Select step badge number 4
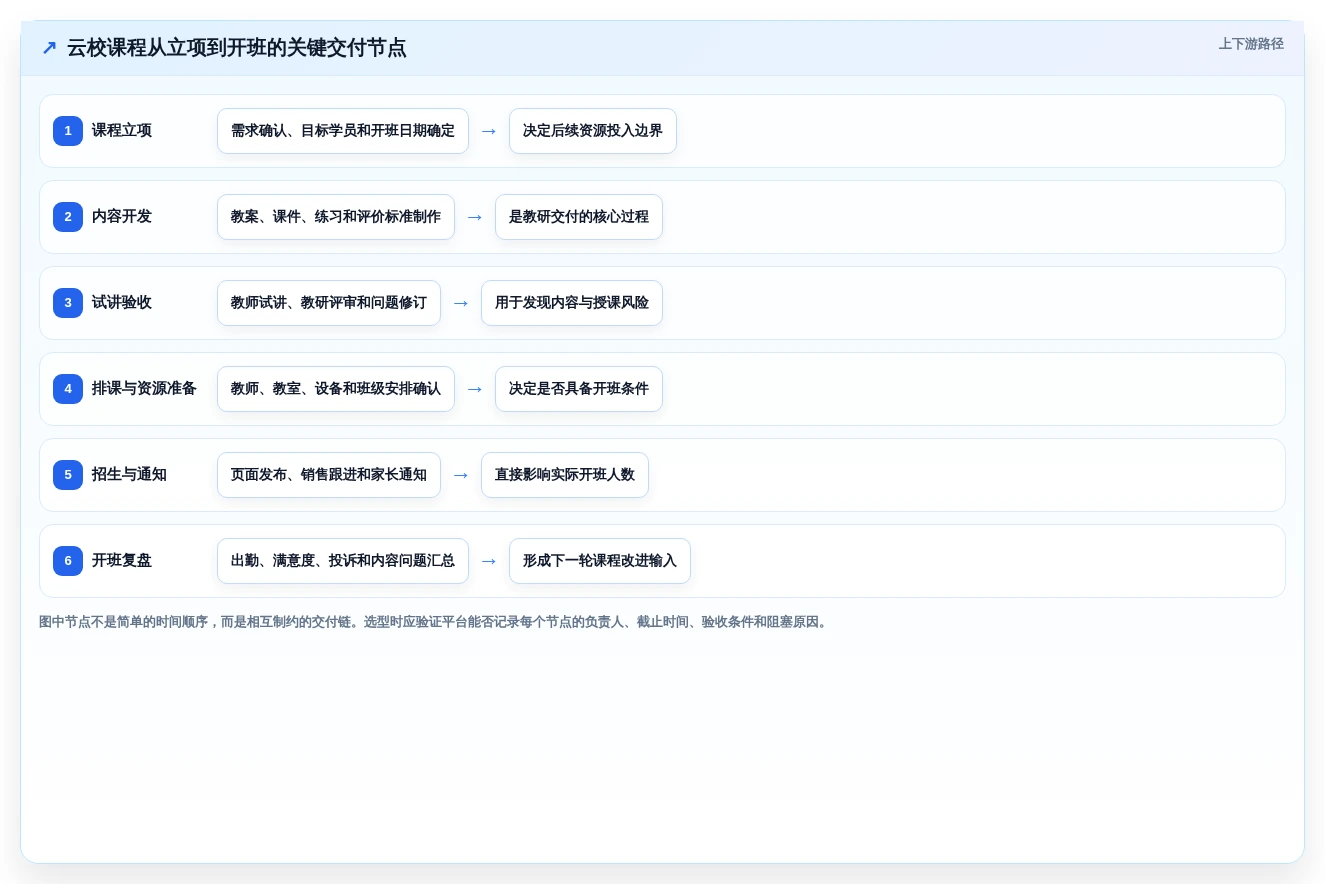Image resolution: width=1325 pixels, height=884 pixels. click(68, 389)
